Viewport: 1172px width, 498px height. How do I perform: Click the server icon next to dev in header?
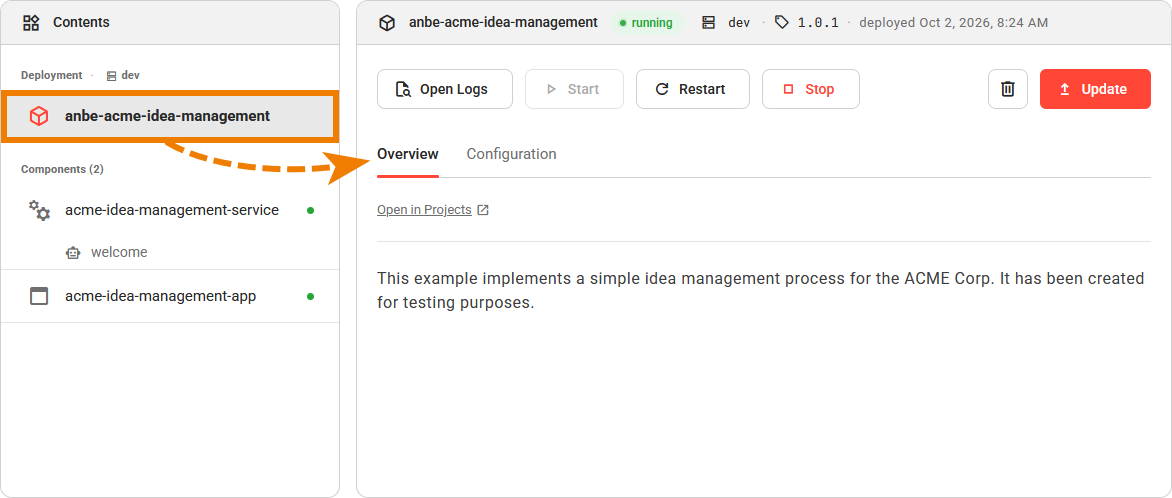pyautogui.click(x=709, y=22)
